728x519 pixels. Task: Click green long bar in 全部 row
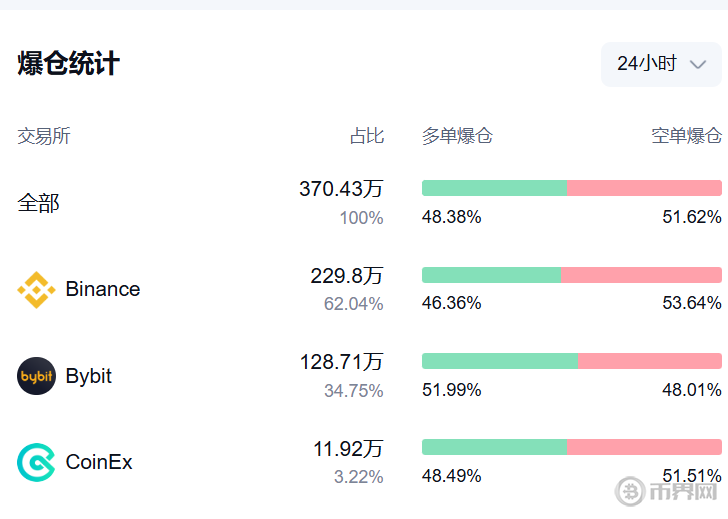[494, 188]
